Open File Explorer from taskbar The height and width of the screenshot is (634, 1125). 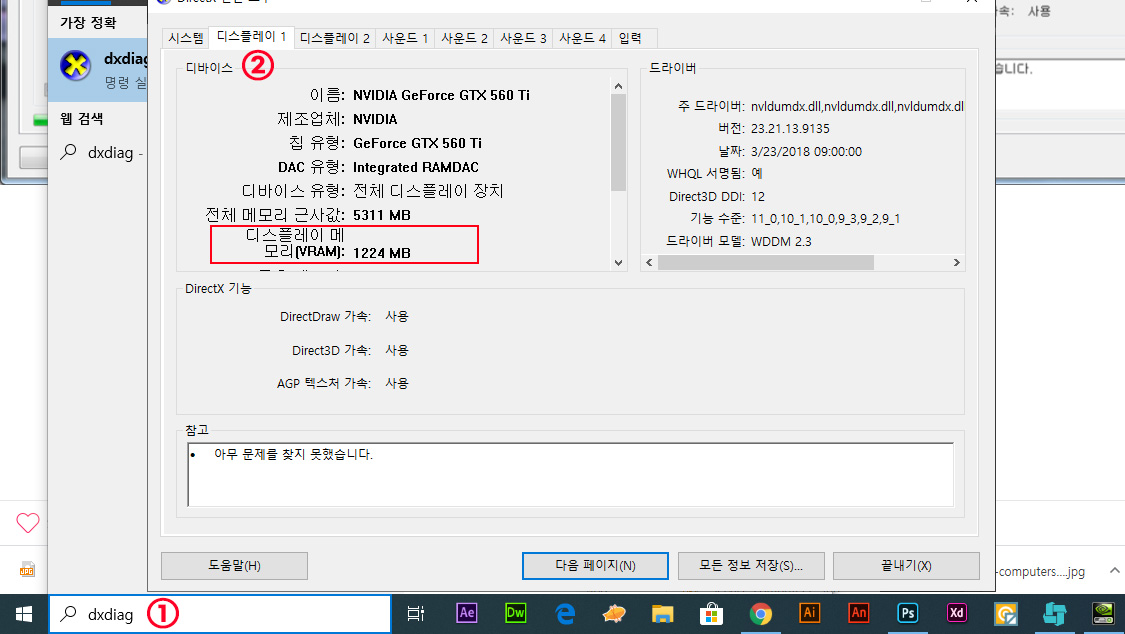[x=662, y=614]
